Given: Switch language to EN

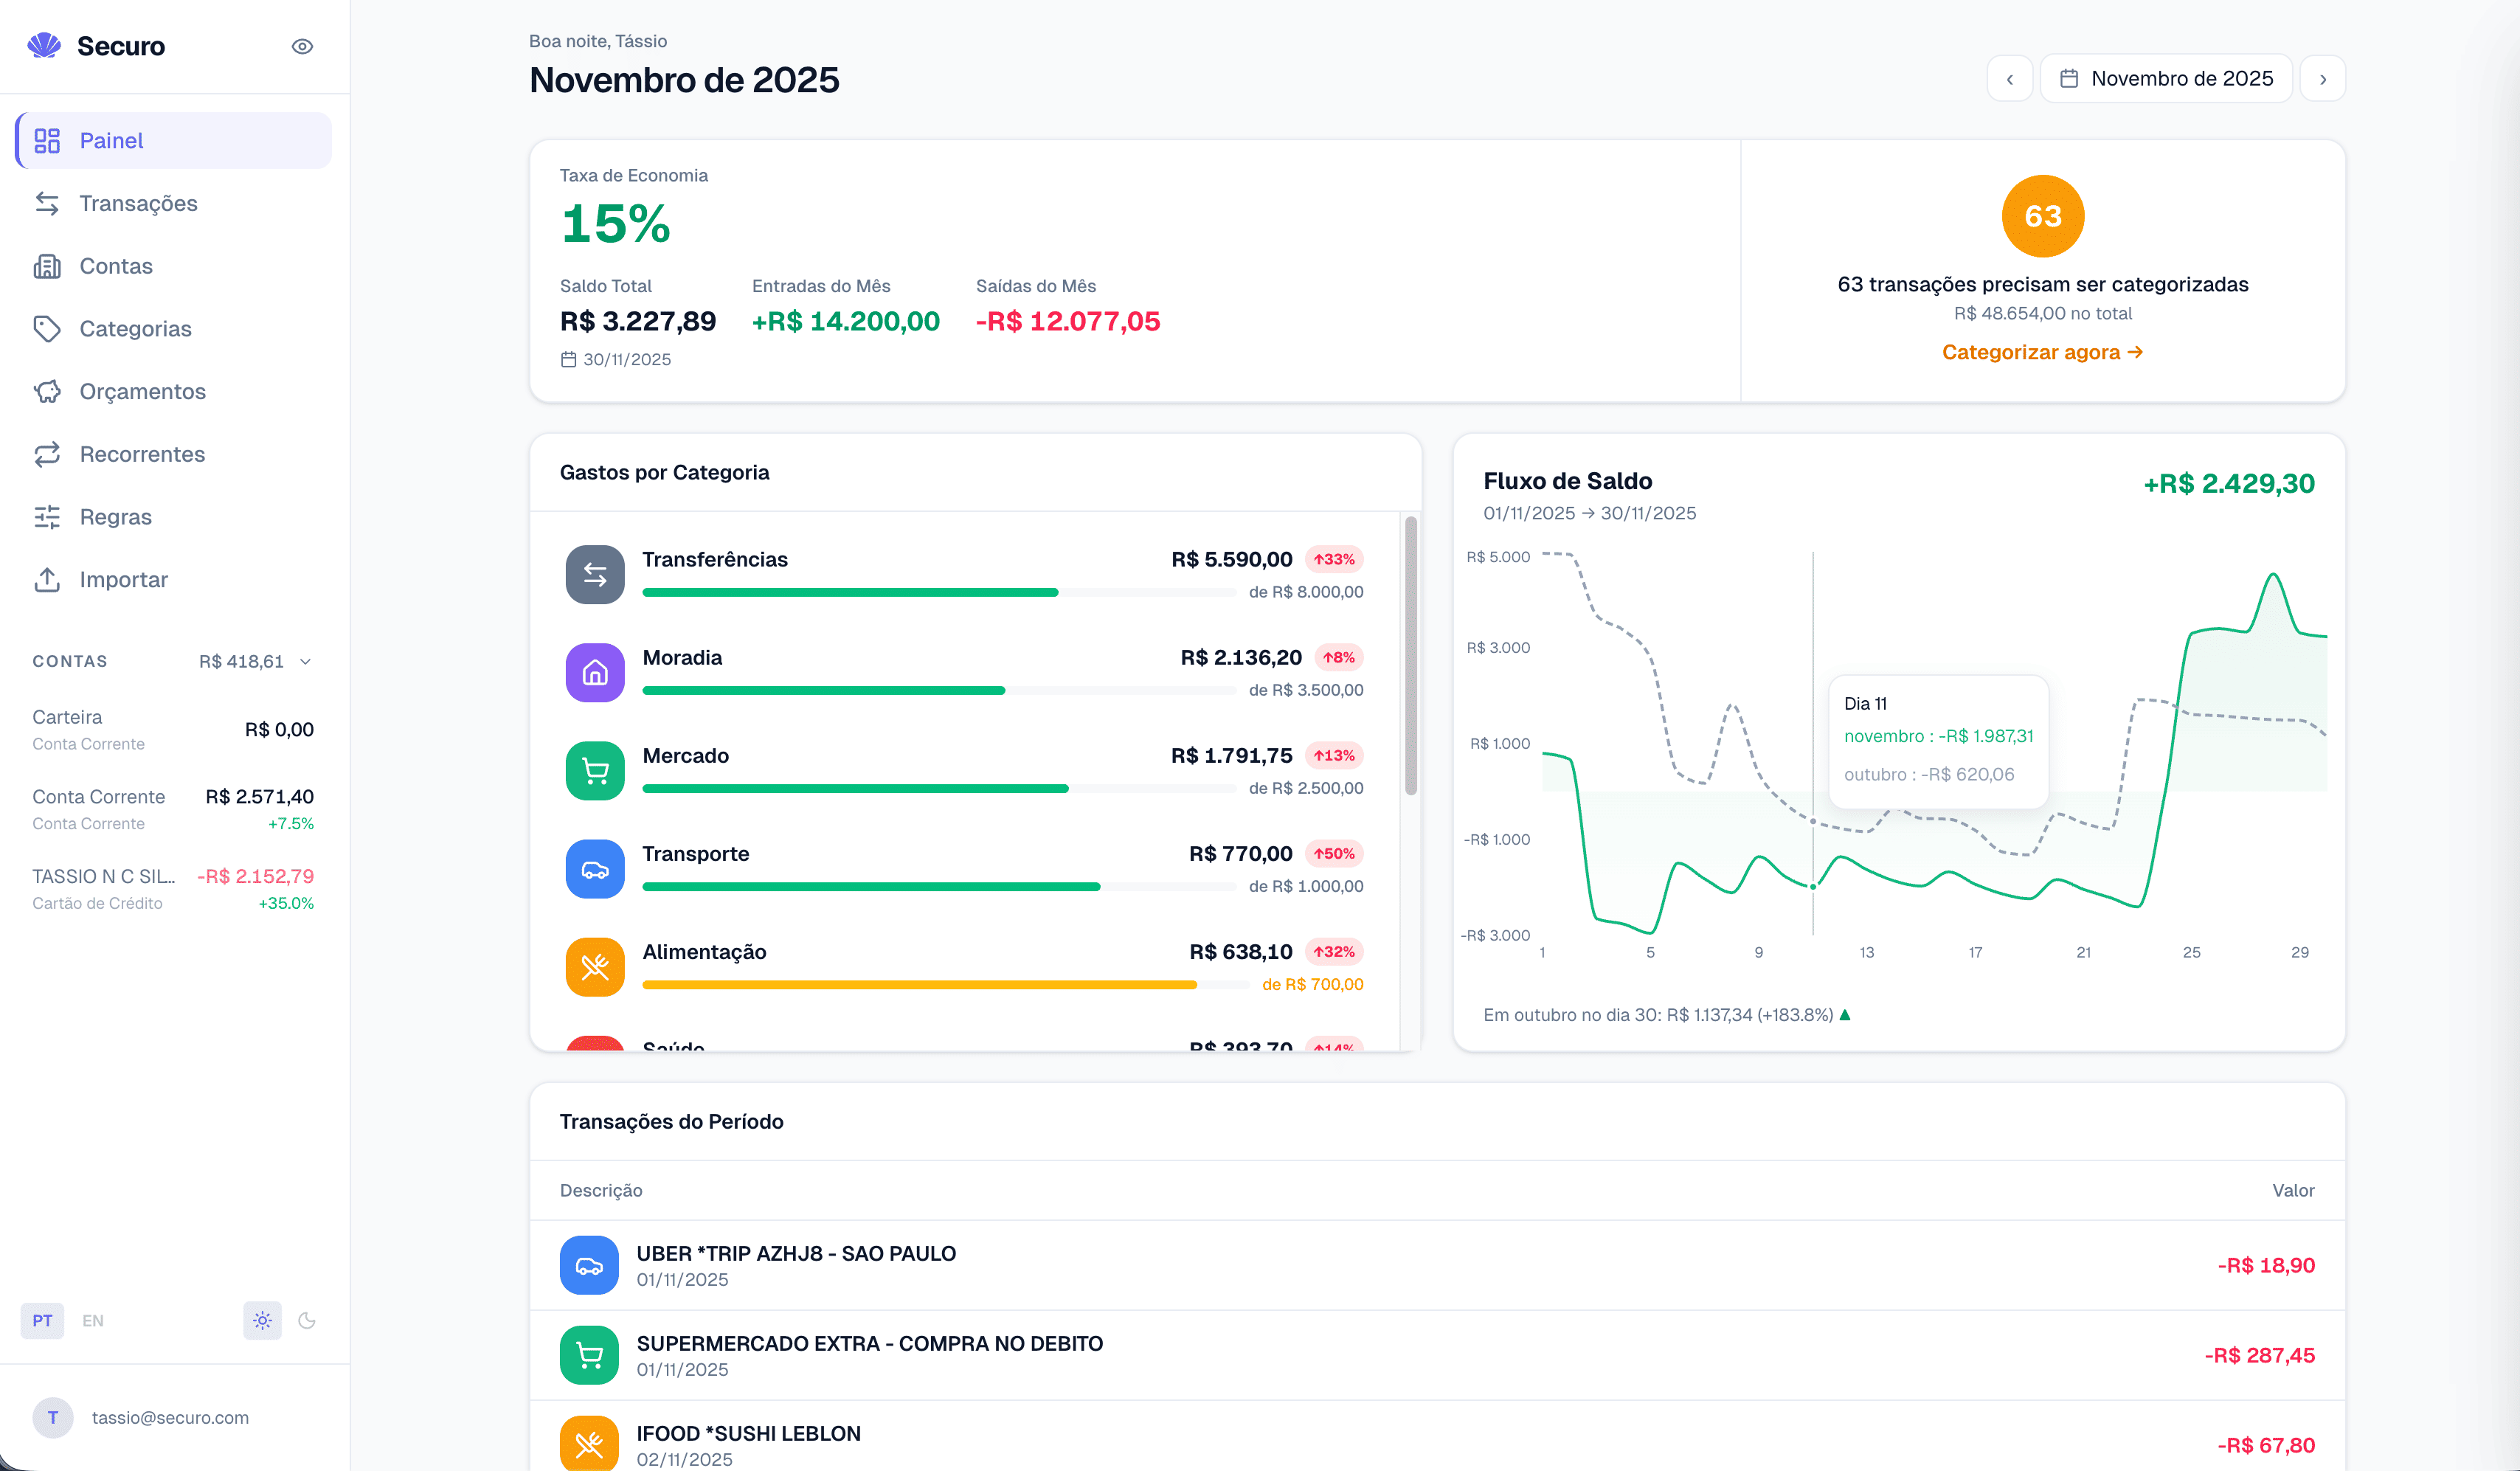Looking at the screenshot, I should (x=93, y=1320).
